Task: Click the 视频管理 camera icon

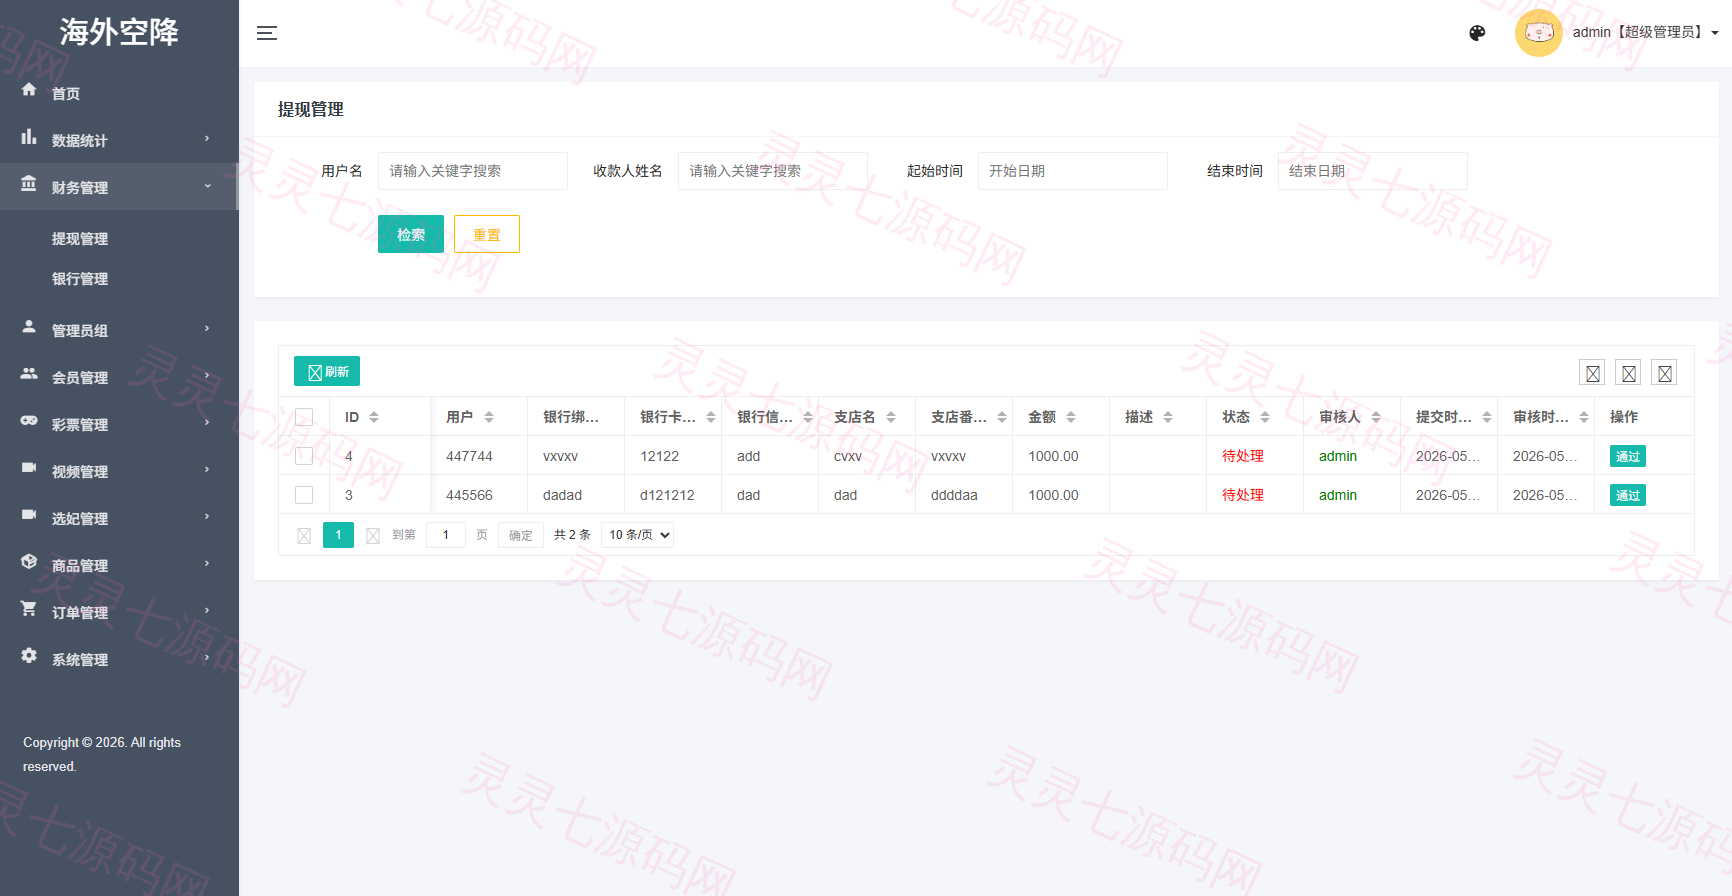Action: (29, 468)
